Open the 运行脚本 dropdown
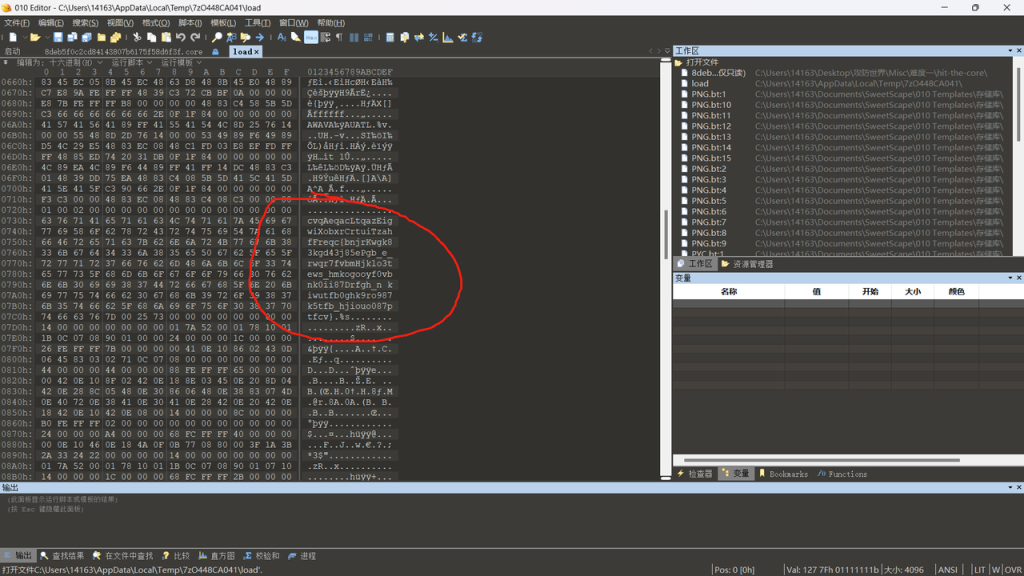The image size is (1024, 576). 131,62
